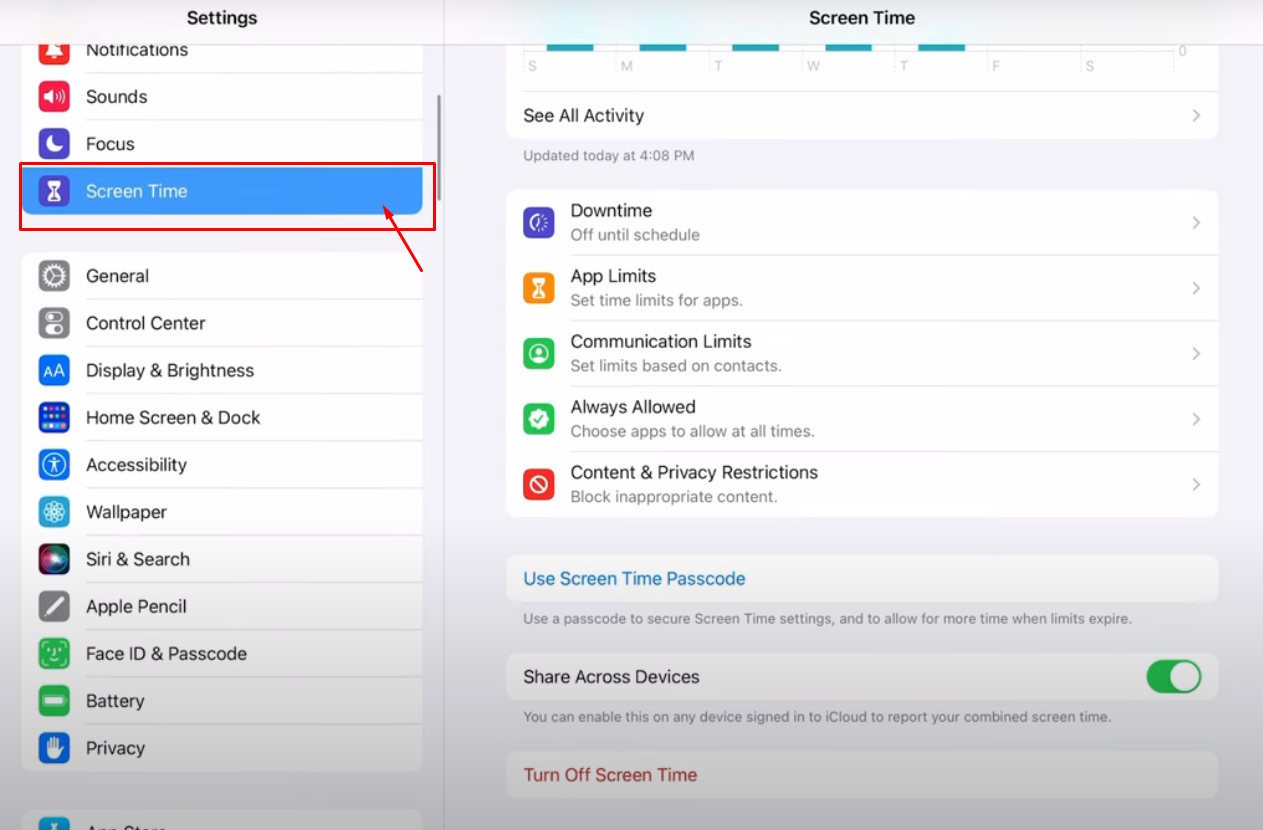
Task: Click the Siri & Search icon
Action: pos(54,559)
